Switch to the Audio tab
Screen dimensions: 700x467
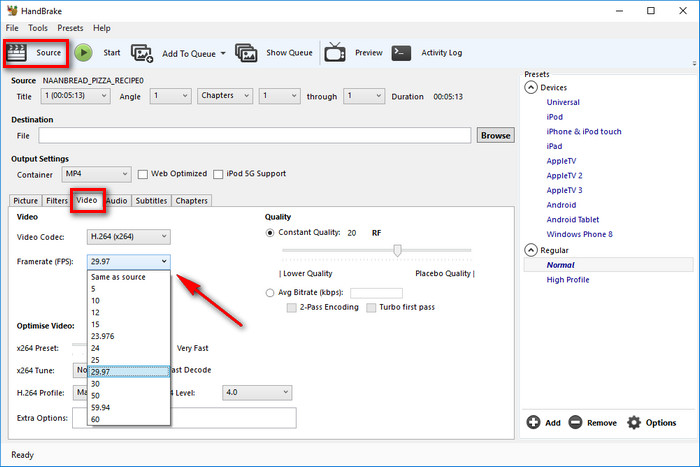click(117, 201)
